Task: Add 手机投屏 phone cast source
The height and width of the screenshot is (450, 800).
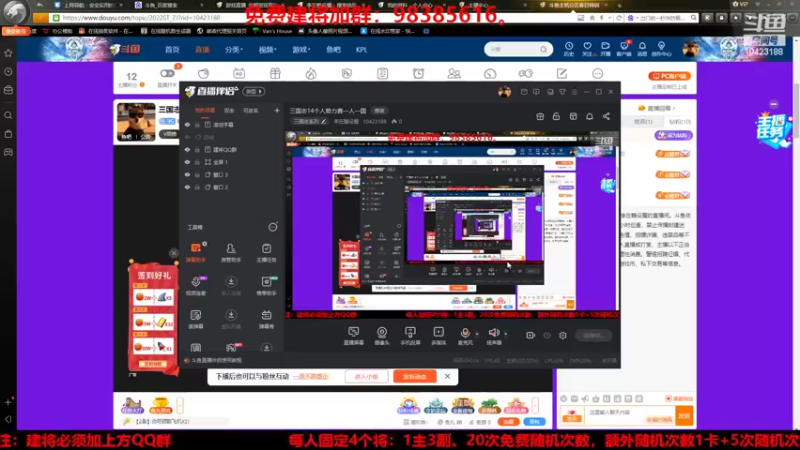Action: (x=410, y=336)
